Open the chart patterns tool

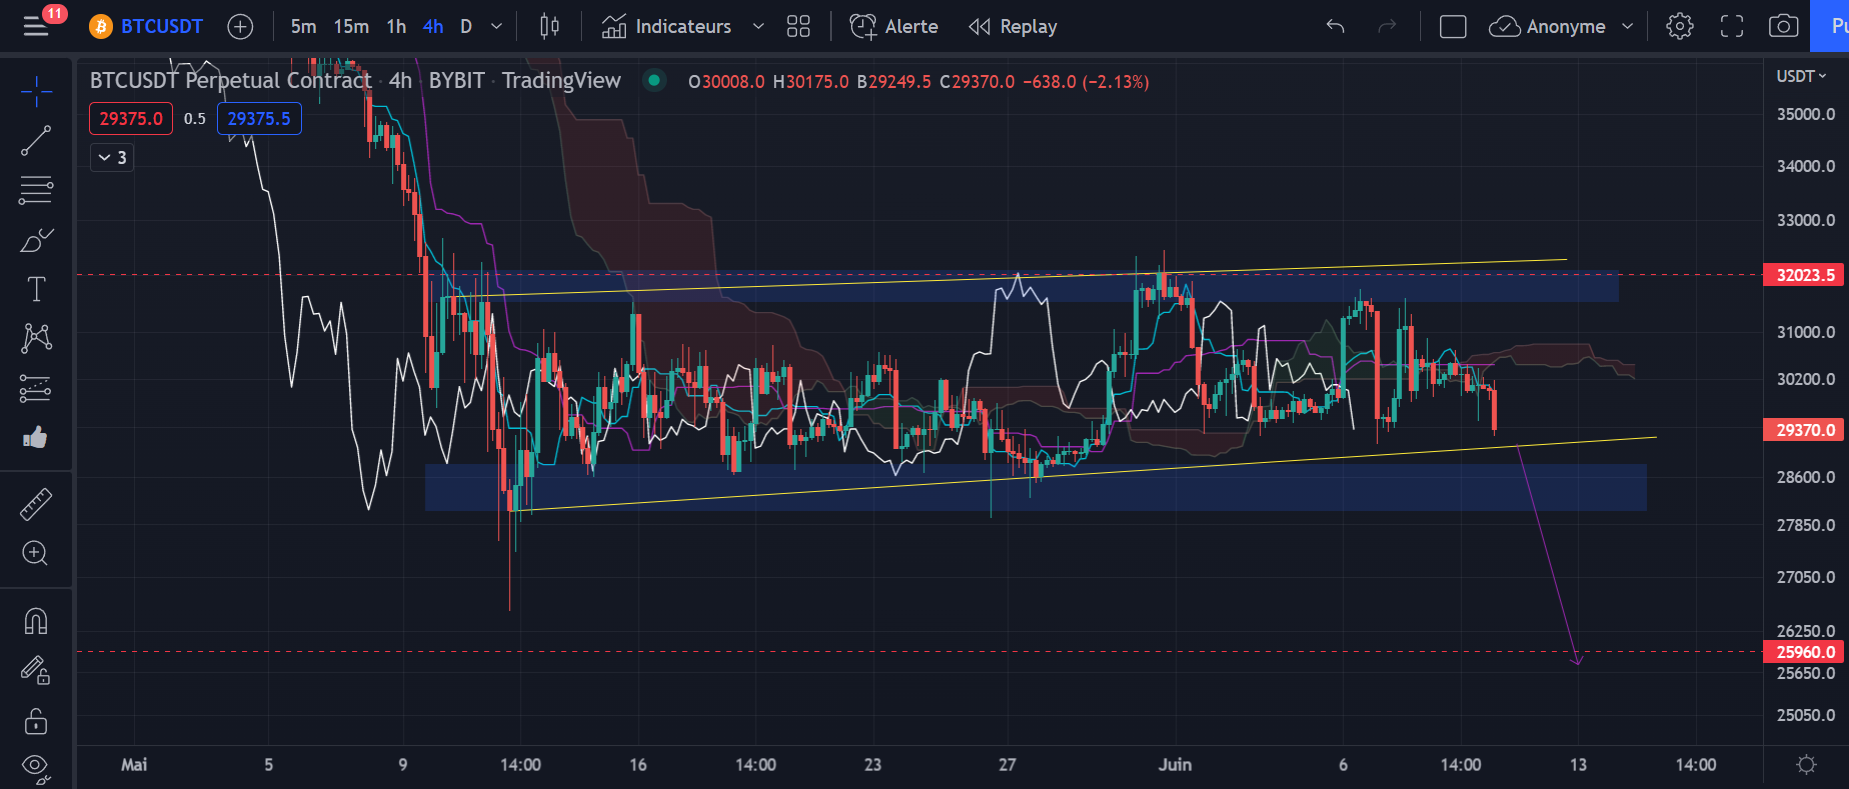[36, 338]
